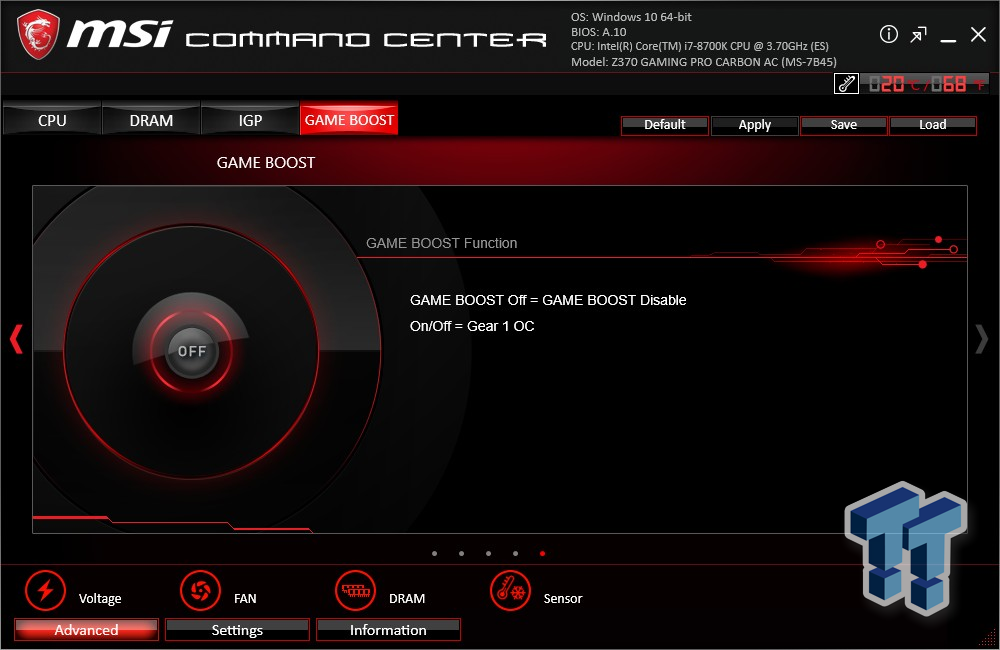
Task: Click the Model Z370 GAMING PRO CARBON line
Action: click(703, 62)
